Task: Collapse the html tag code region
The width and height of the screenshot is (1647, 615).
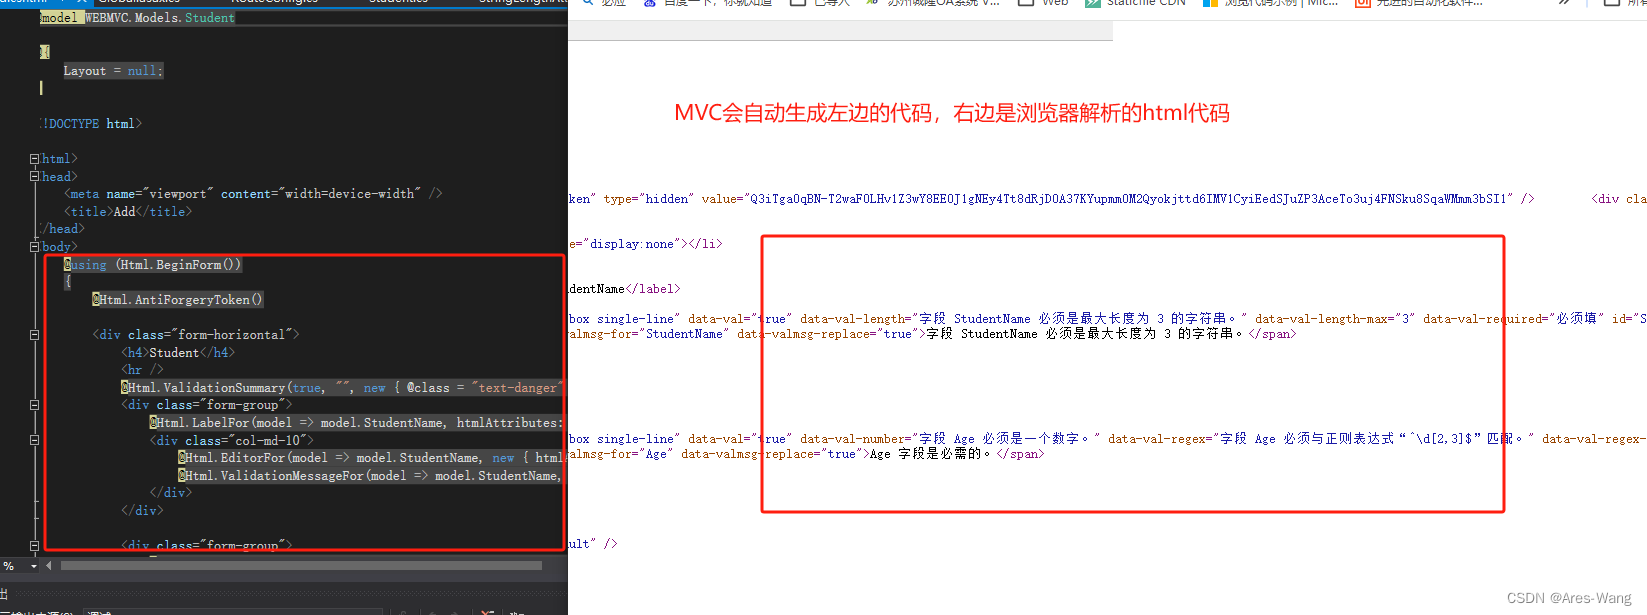Action: point(34,159)
